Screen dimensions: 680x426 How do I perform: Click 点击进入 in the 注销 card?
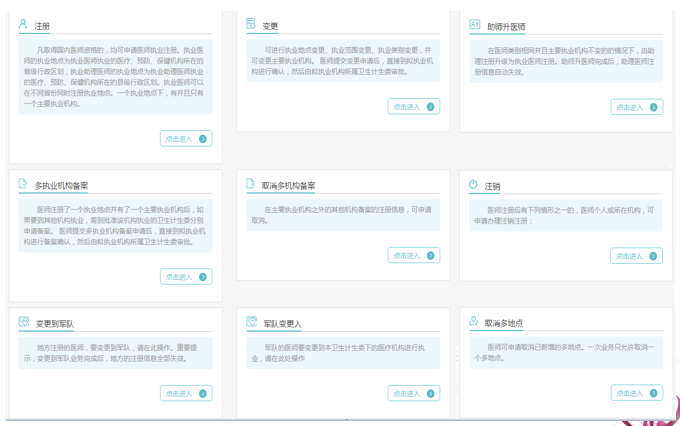(636, 256)
